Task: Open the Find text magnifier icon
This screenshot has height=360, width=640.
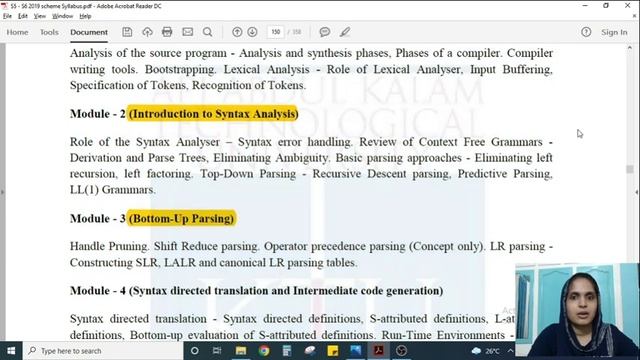Action: click(x=207, y=32)
